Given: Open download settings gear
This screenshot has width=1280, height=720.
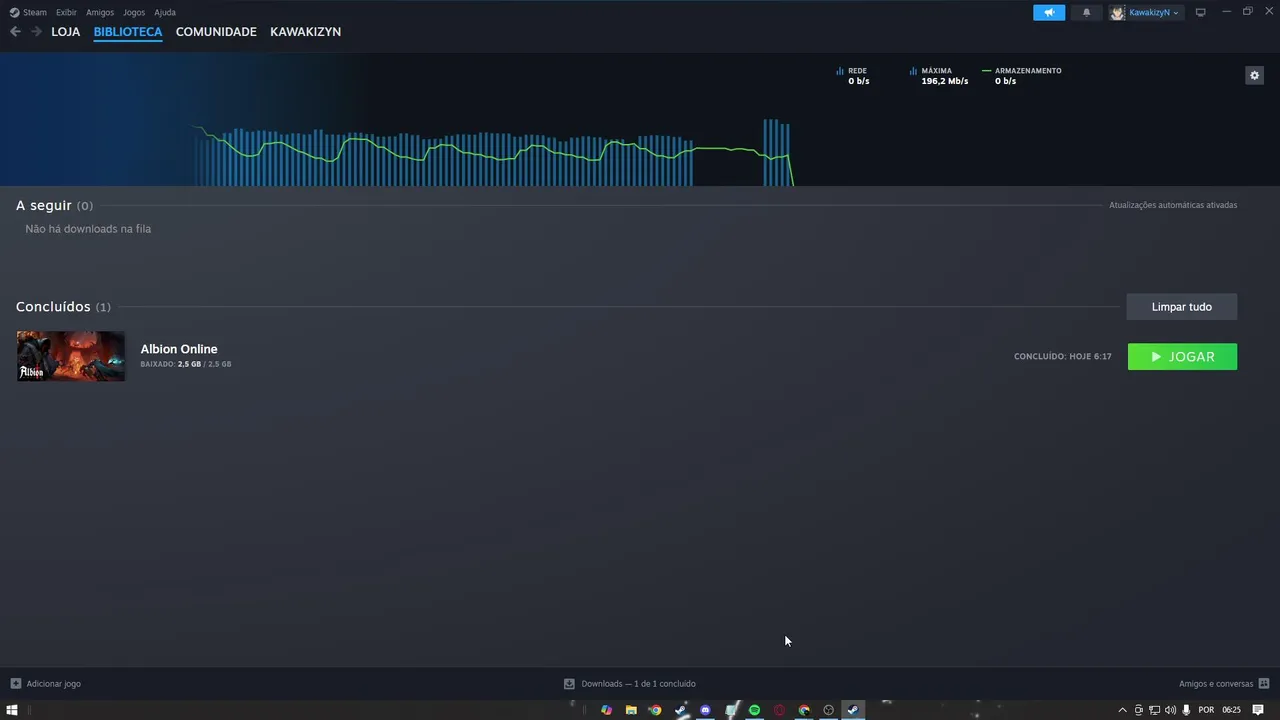Looking at the screenshot, I should [x=1254, y=75].
